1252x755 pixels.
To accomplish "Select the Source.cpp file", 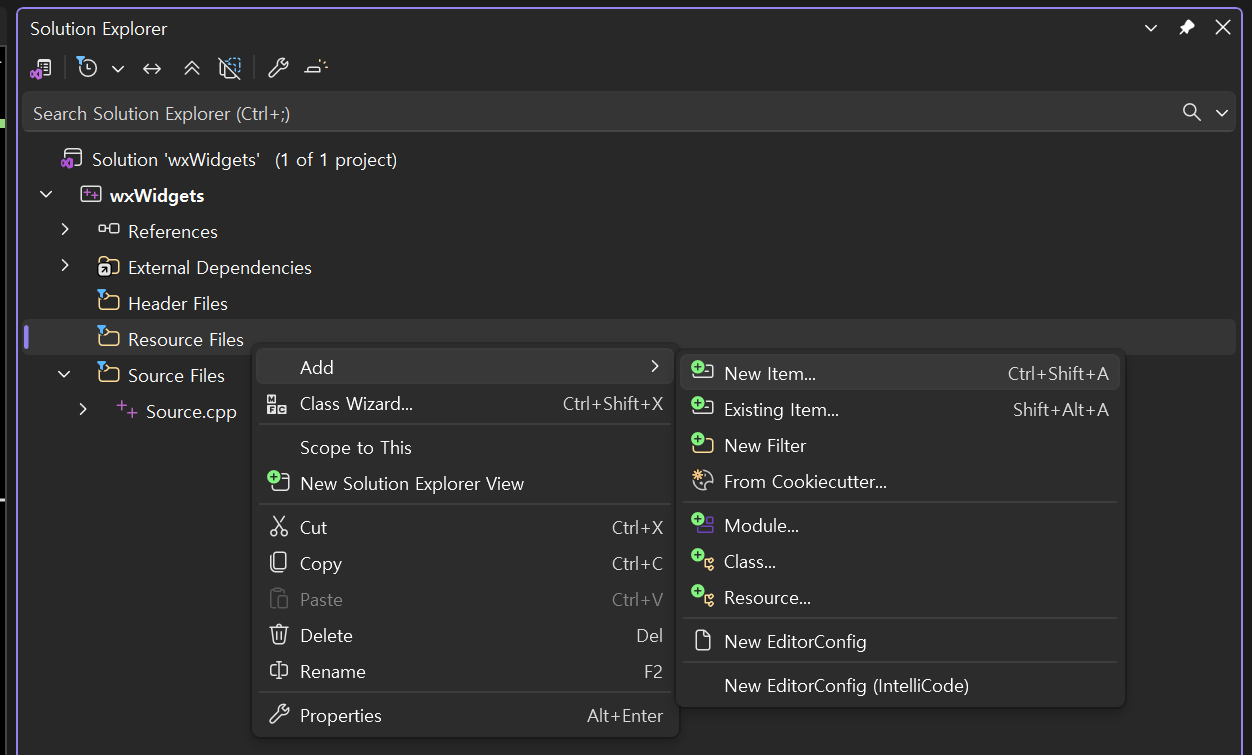I will (x=191, y=411).
